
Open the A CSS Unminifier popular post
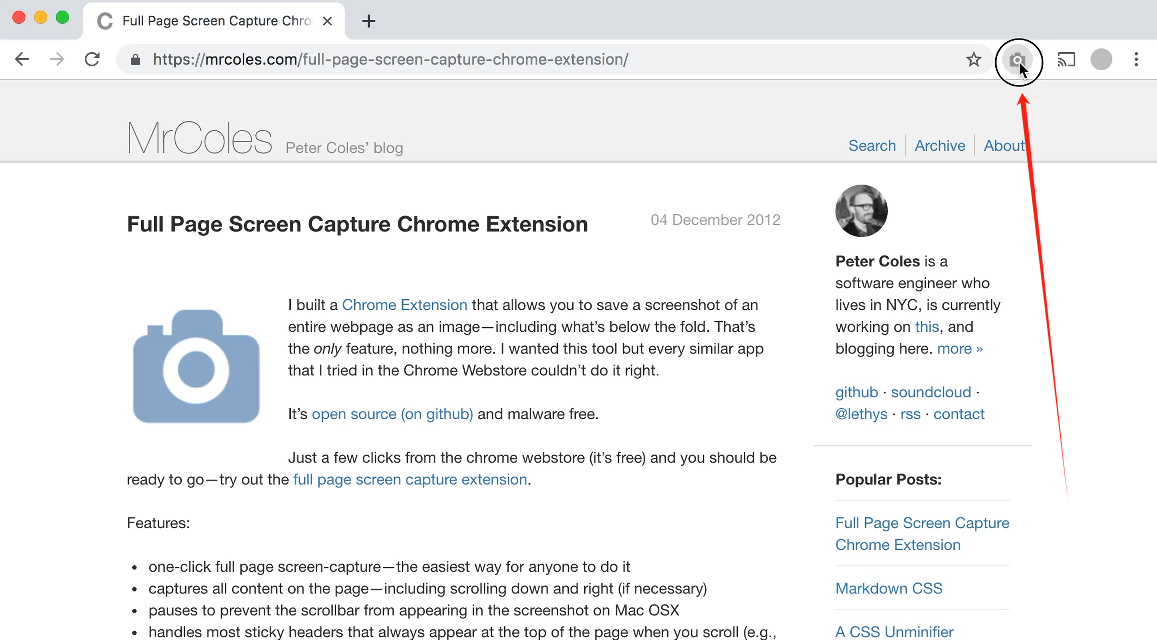894,632
